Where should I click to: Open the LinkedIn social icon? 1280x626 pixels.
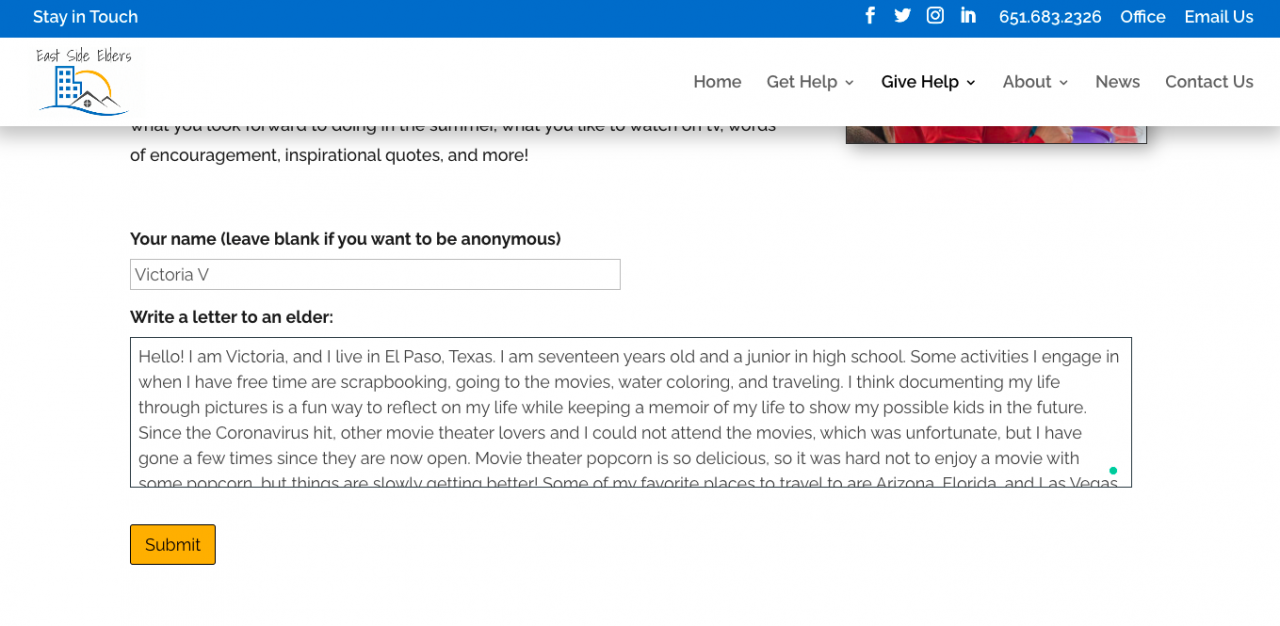pyautogui.click(x=968, y=16)
